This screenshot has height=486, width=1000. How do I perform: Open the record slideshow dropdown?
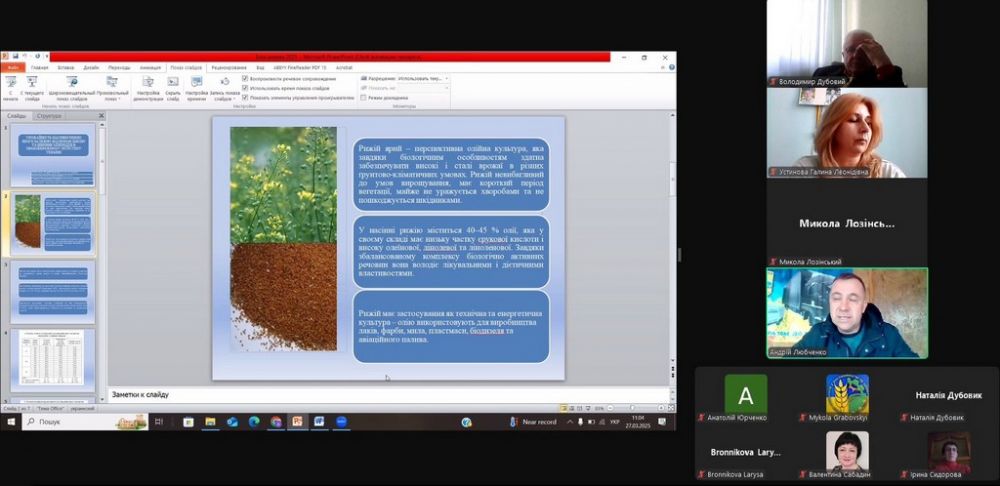pos(225,88)
